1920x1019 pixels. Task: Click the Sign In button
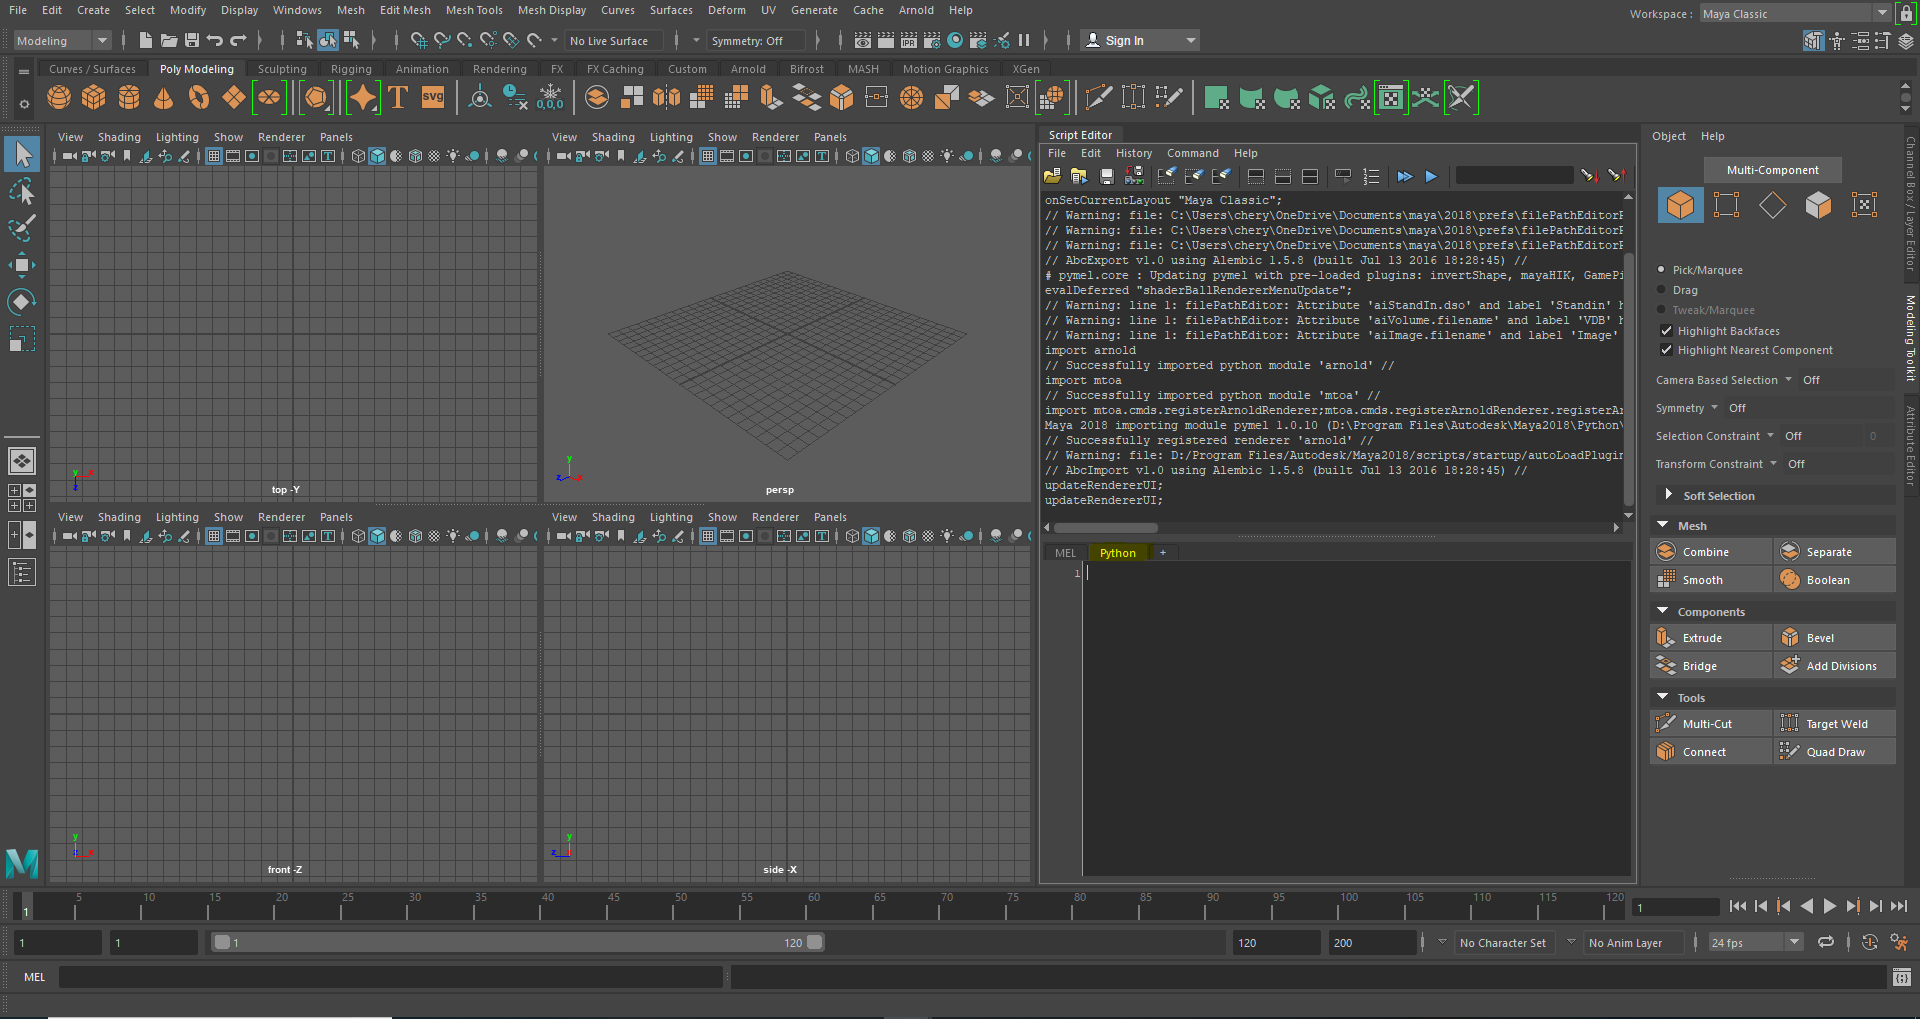click(1124, 41)
